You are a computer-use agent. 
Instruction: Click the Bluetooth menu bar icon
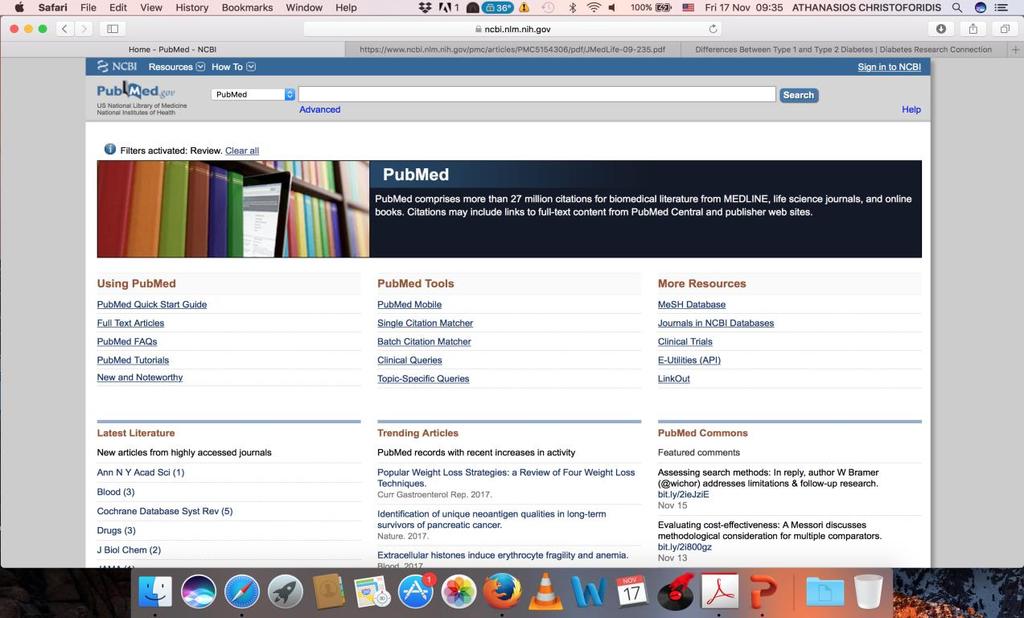click(x=572, y=8)
